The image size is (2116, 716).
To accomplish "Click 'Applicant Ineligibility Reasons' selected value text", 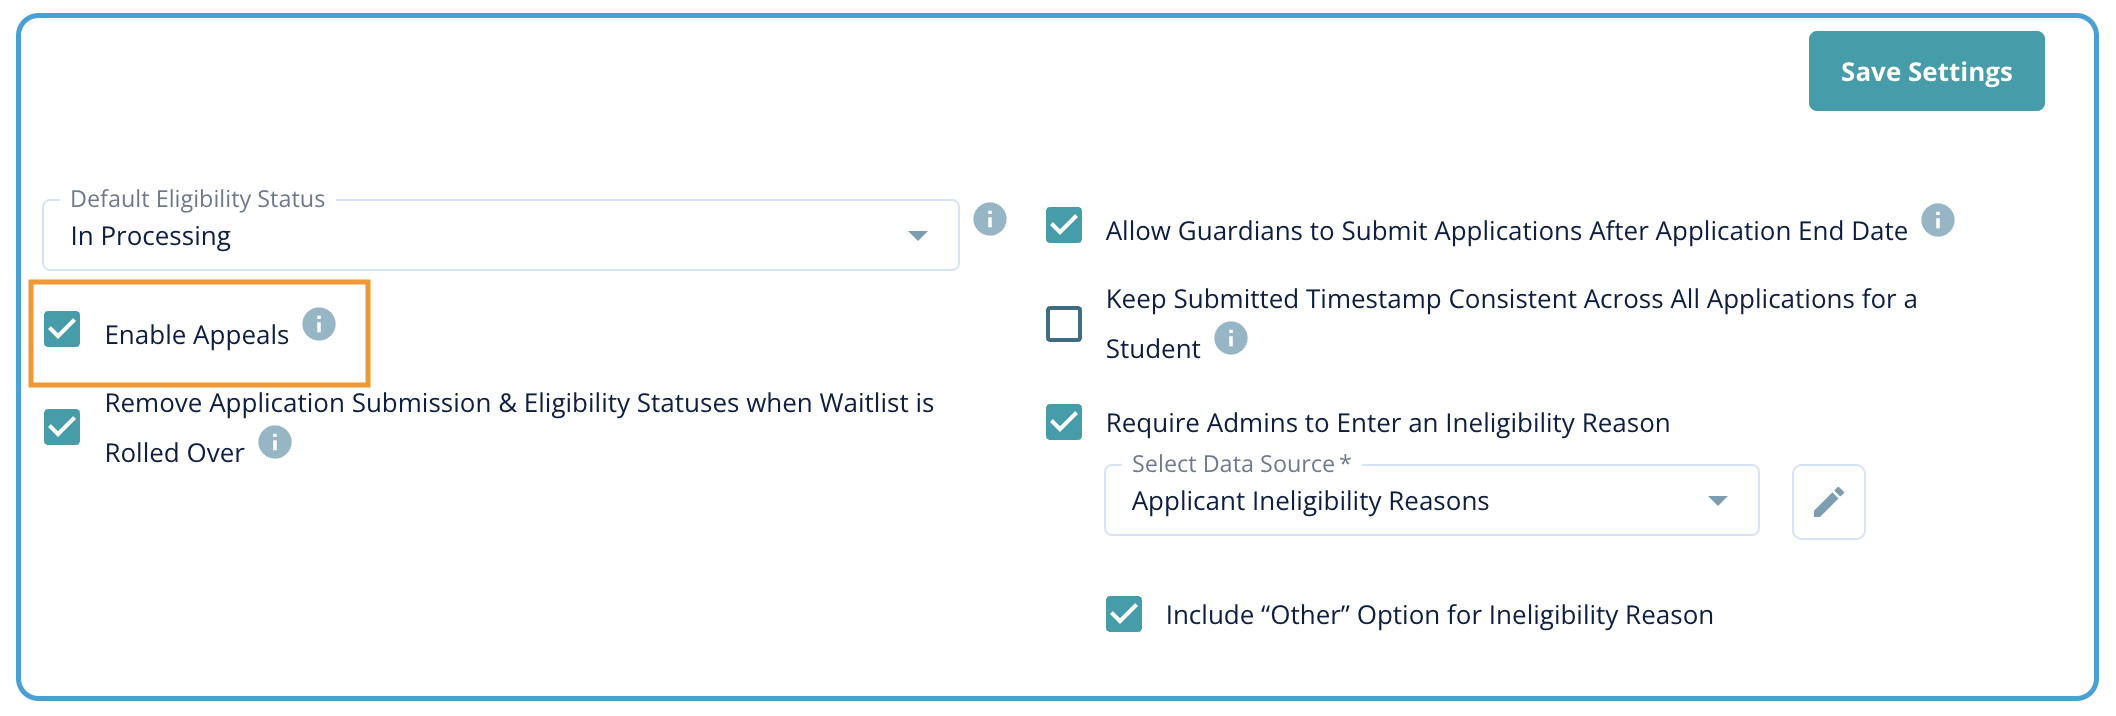I will [x=1310, y=501].
